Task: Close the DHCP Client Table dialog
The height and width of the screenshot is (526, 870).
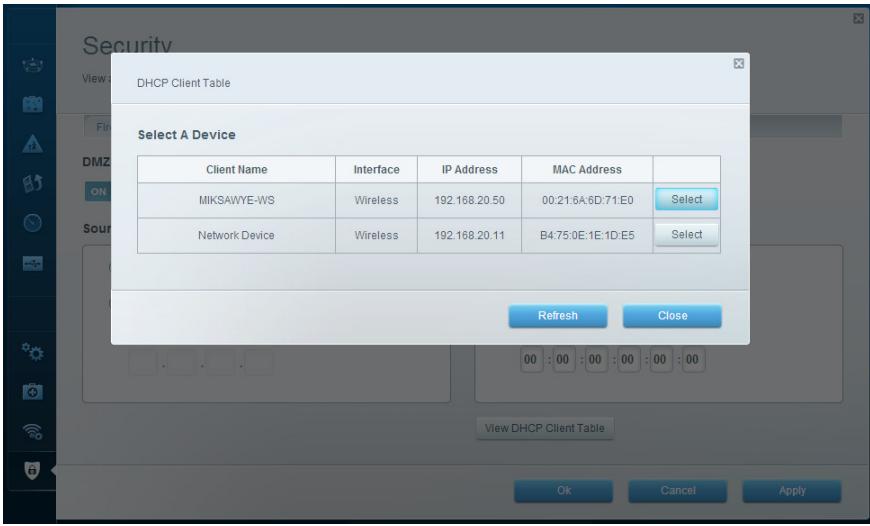Action: (672, 316)
